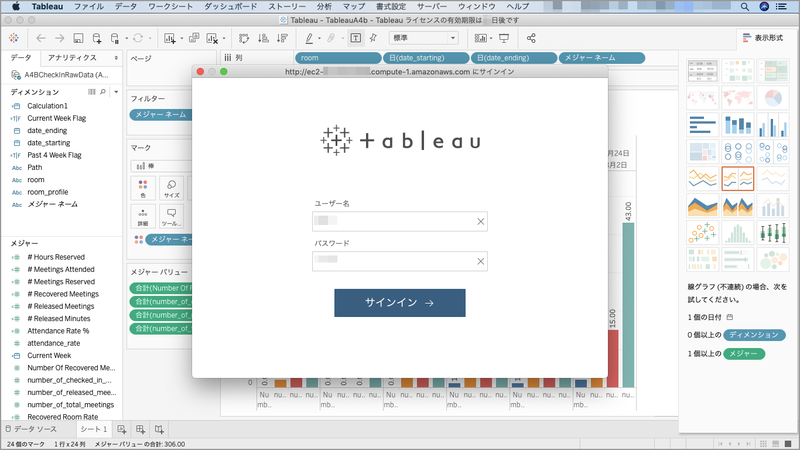Select the area chart continuous thumbnail

tap(703, 206)
